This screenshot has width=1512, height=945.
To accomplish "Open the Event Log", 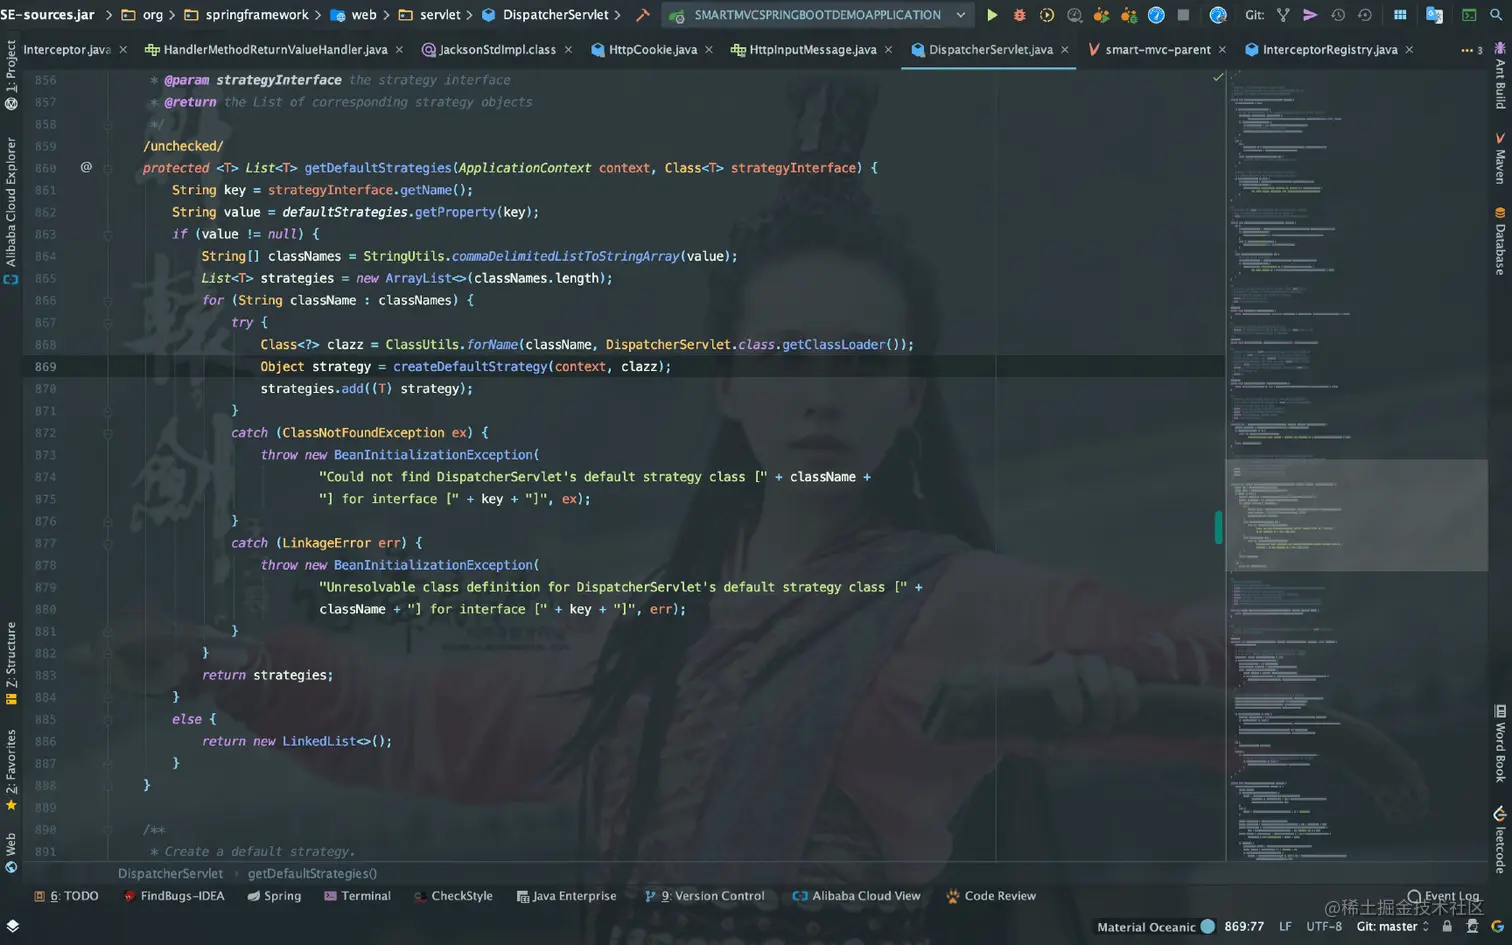I will tap(1443, 896).
